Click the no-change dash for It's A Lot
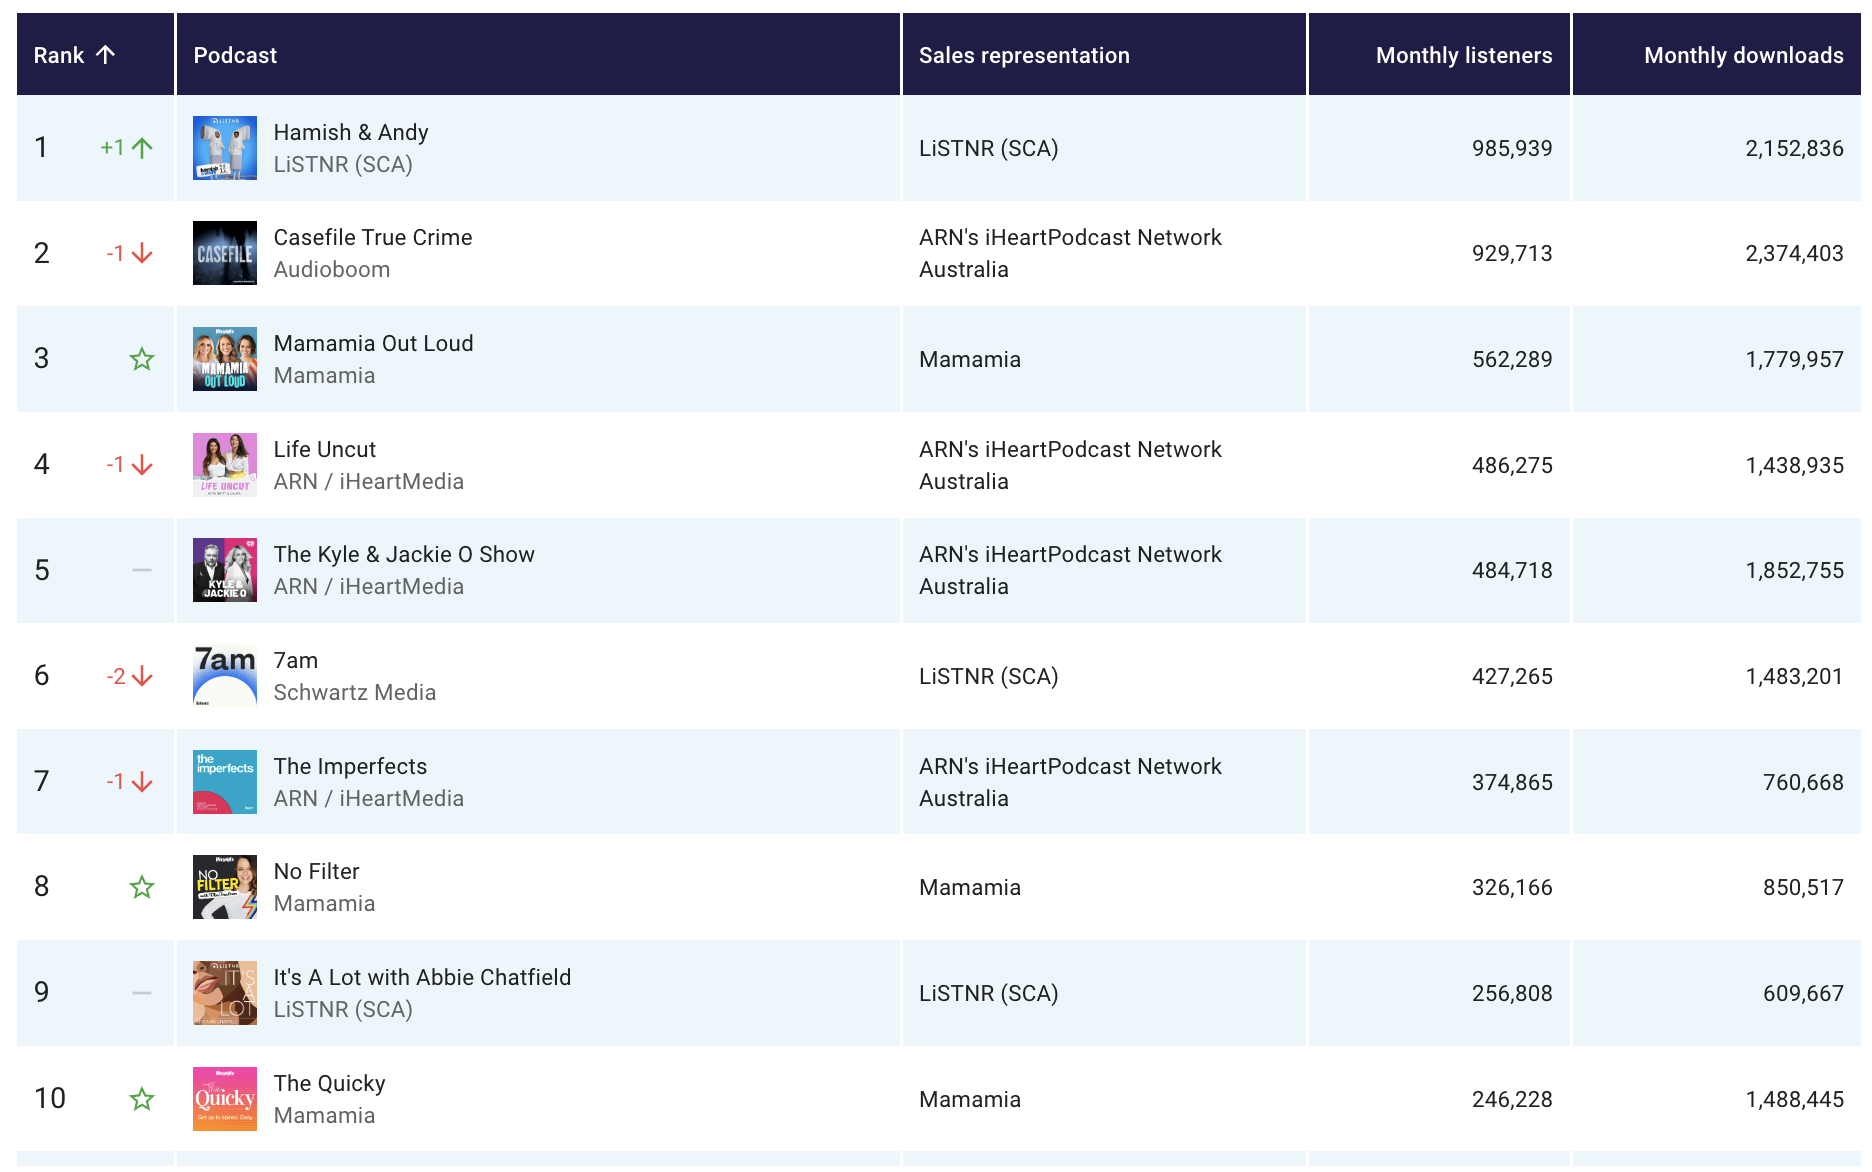1872x1172 pixels. (x=142, y=993)
